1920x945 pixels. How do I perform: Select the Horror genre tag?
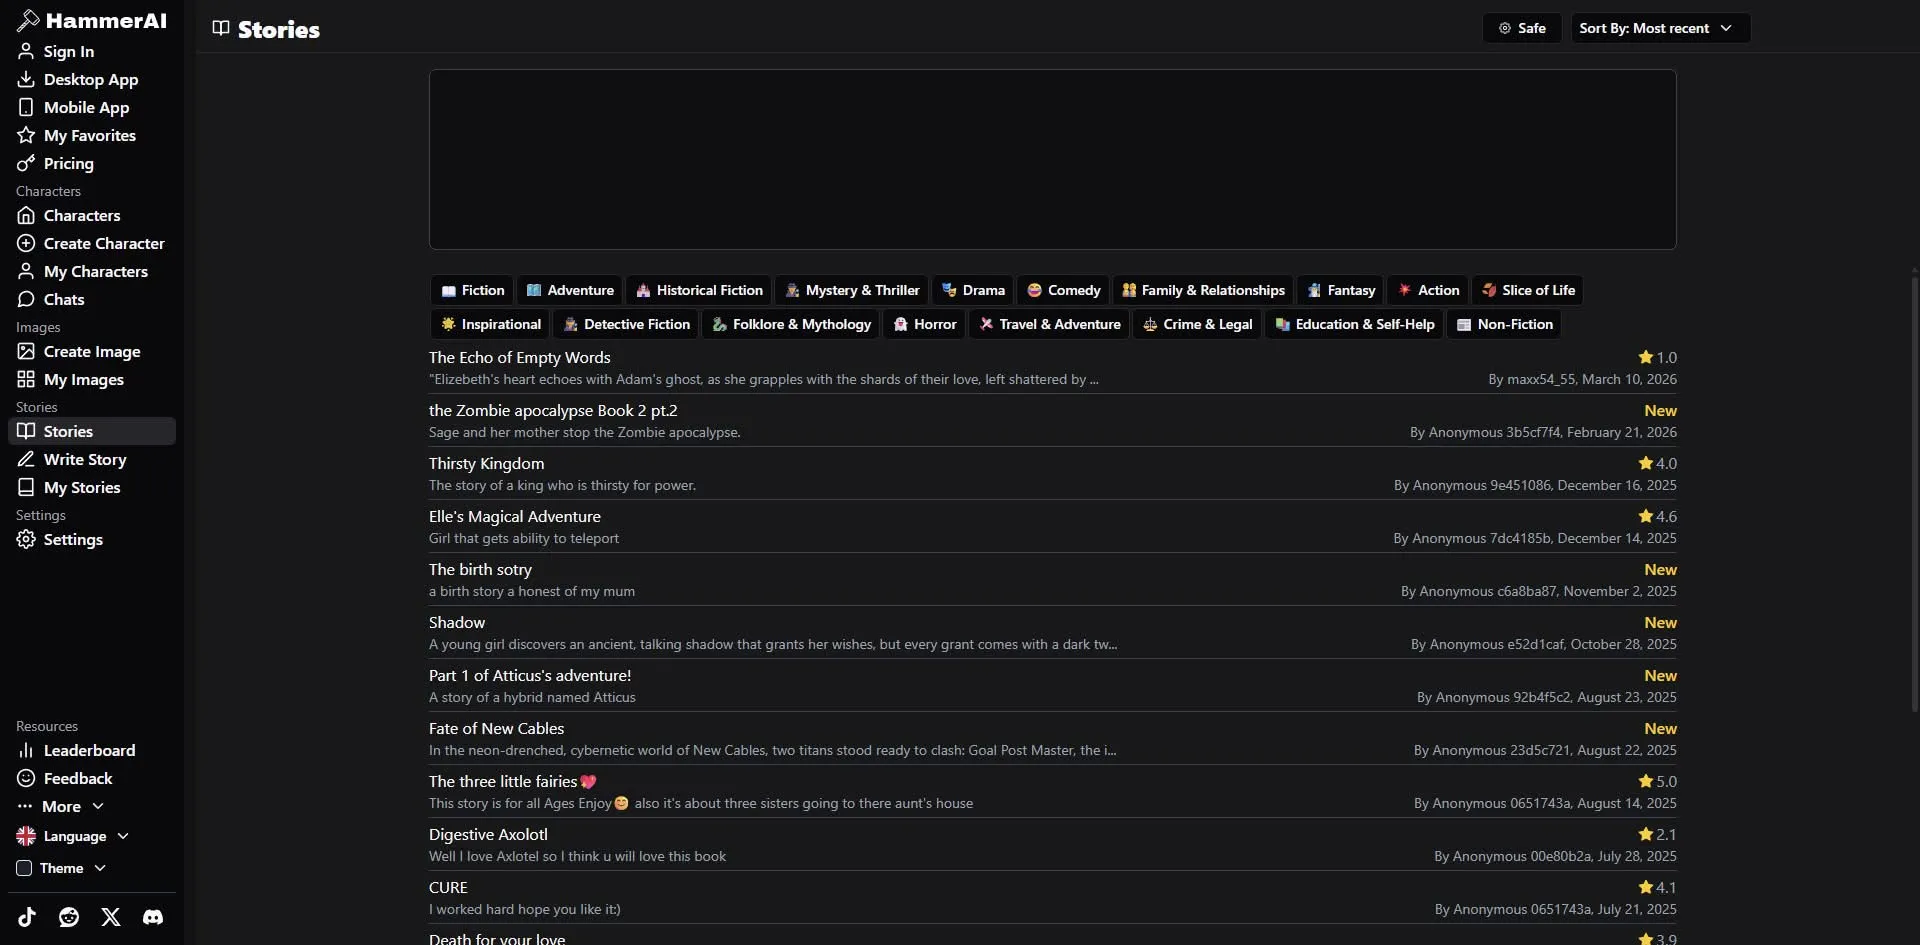(924, 324)
